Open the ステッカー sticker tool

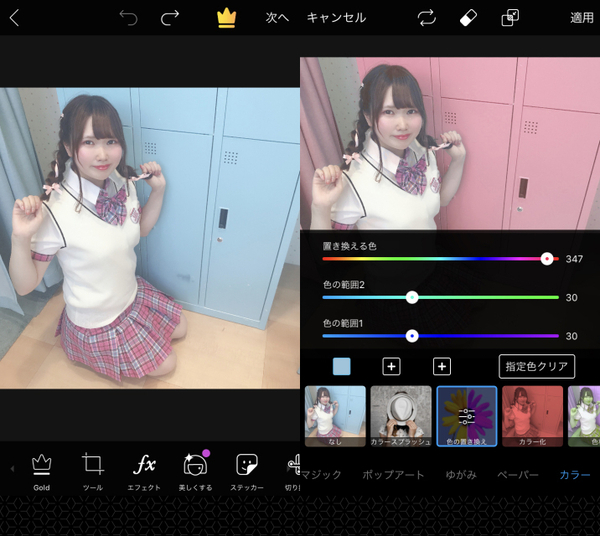click(246, 465)
